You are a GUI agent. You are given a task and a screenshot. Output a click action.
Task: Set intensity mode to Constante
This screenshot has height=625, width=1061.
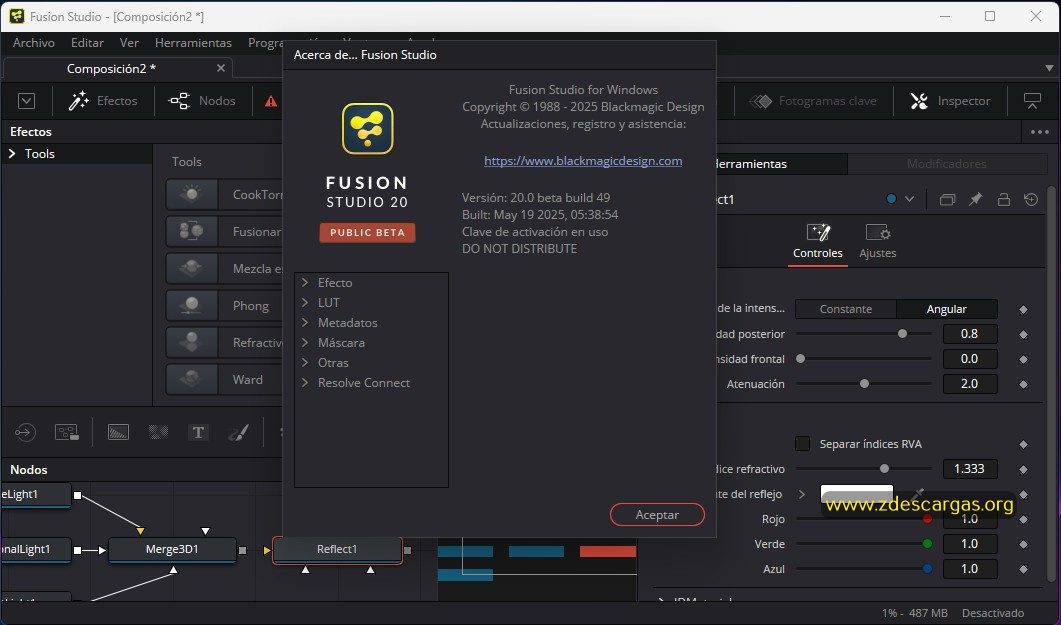846,309
